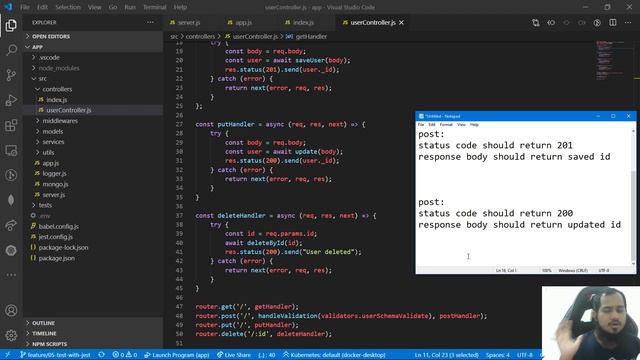Screen dimensions: 640x360
Task: Open the Manage gear icon
Action: tap(11, 335)
